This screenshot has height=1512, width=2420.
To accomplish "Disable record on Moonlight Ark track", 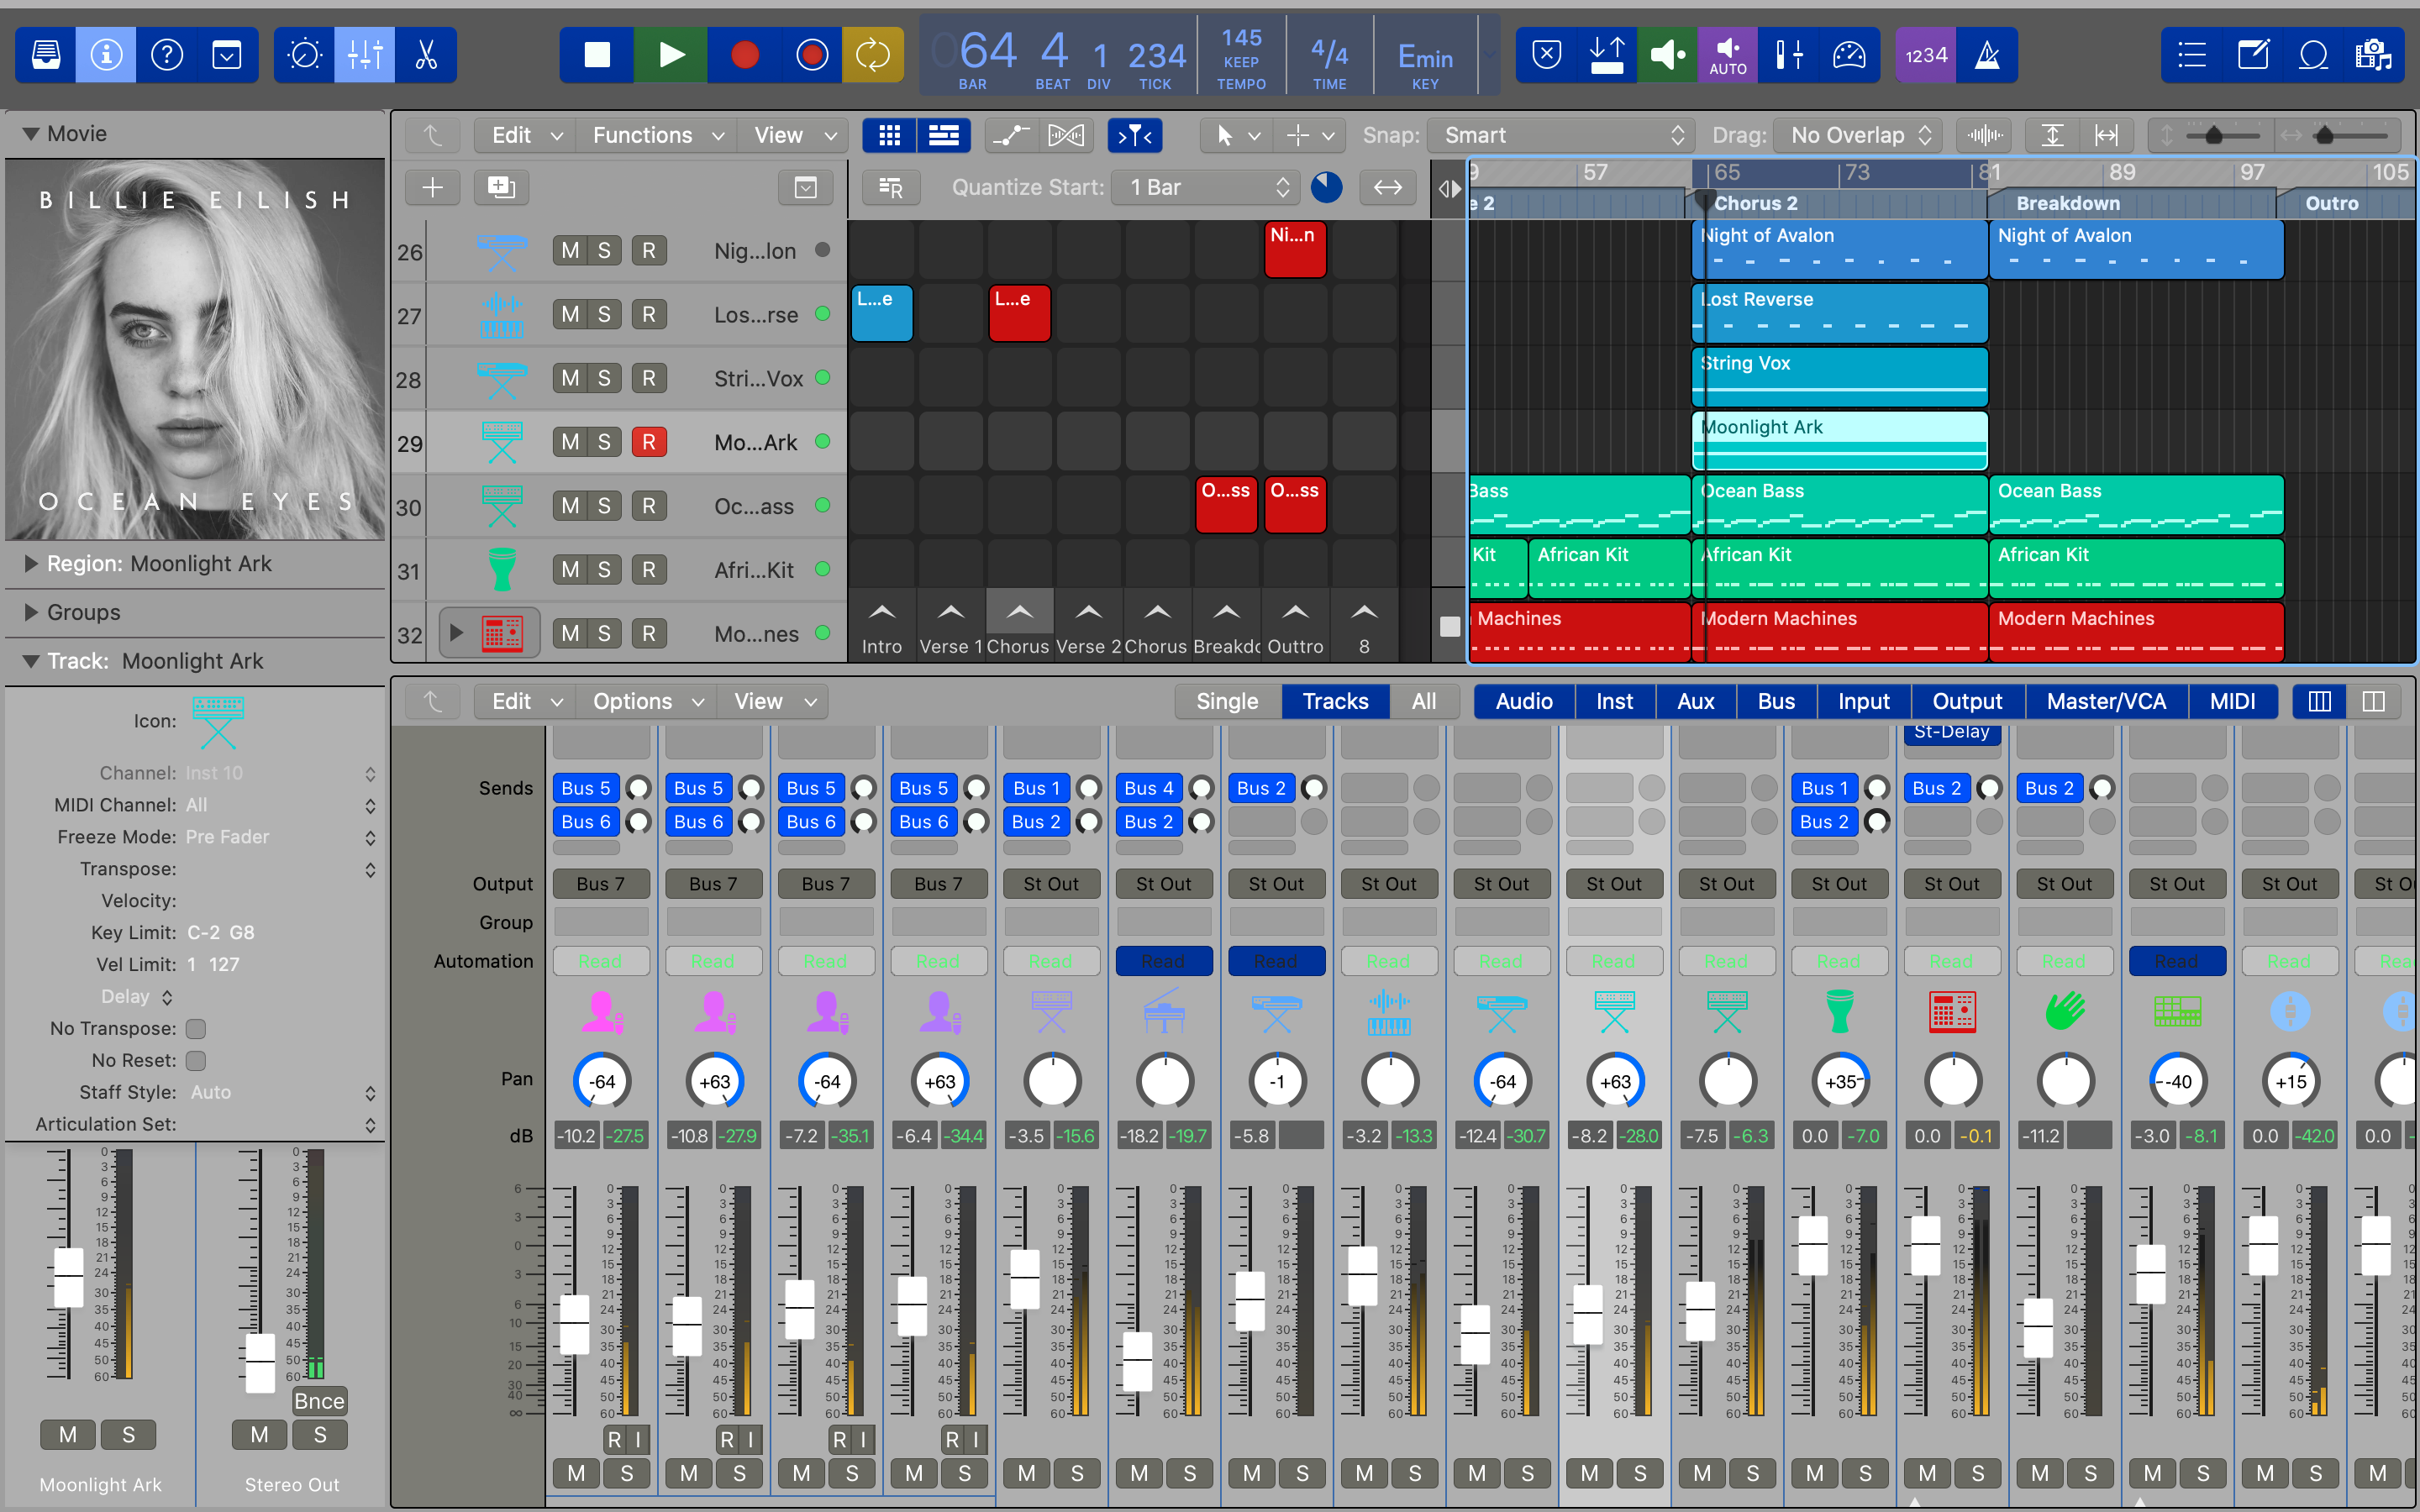I will [x=649, y=442].
